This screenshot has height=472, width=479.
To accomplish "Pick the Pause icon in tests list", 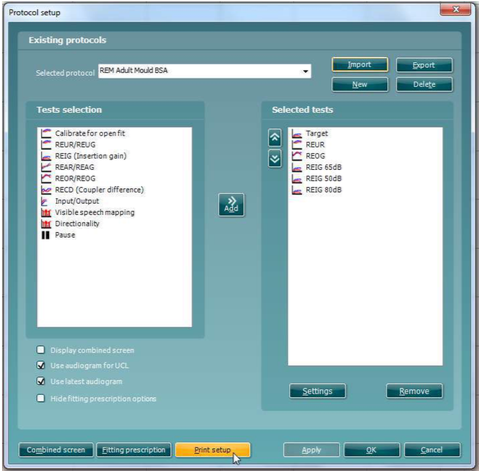I will (46, 235).
